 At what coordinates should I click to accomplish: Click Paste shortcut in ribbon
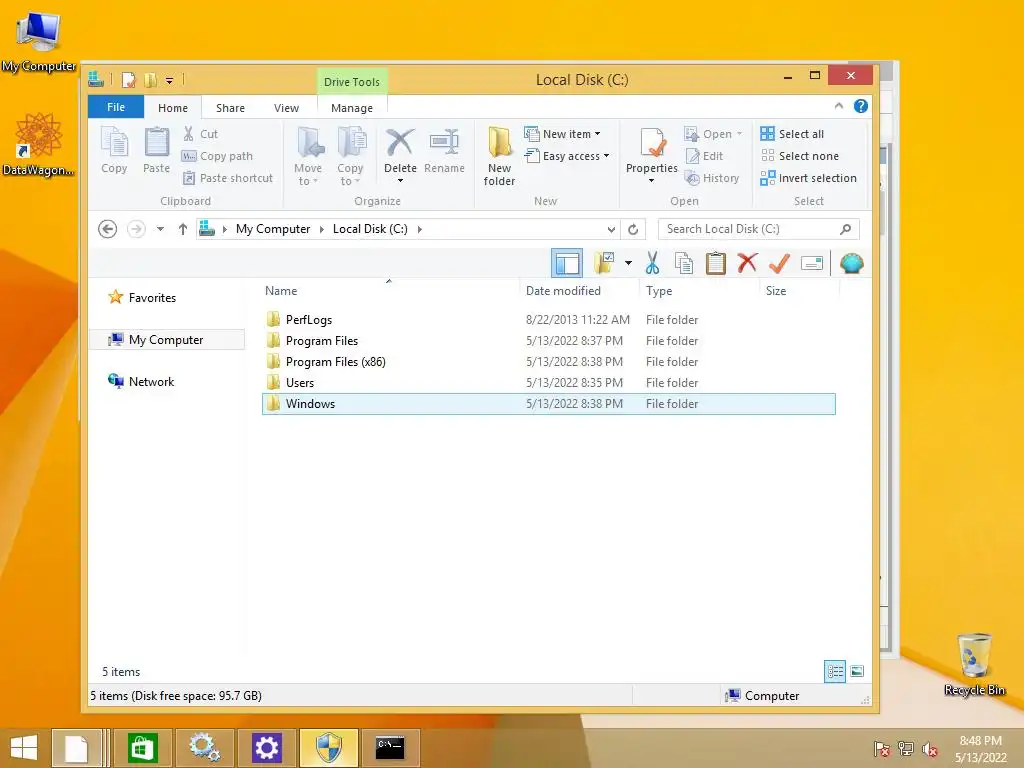click(x=227, y=178)
